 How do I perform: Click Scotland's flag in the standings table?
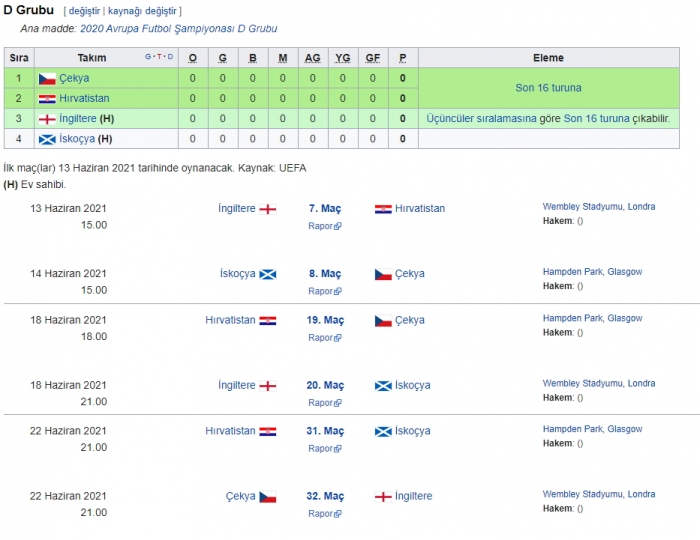[47, 138]
